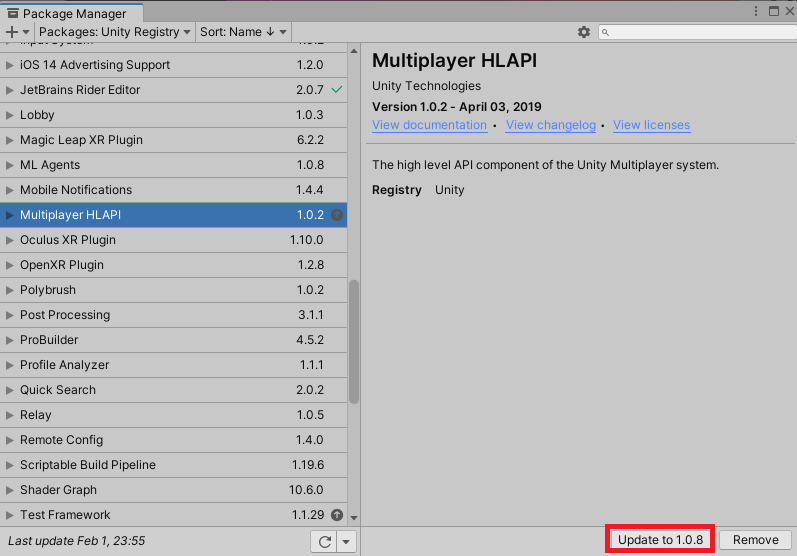Expand the ML Agents package arrow
Viewport: 797px width, 556px height.
[x=9, y=165]
